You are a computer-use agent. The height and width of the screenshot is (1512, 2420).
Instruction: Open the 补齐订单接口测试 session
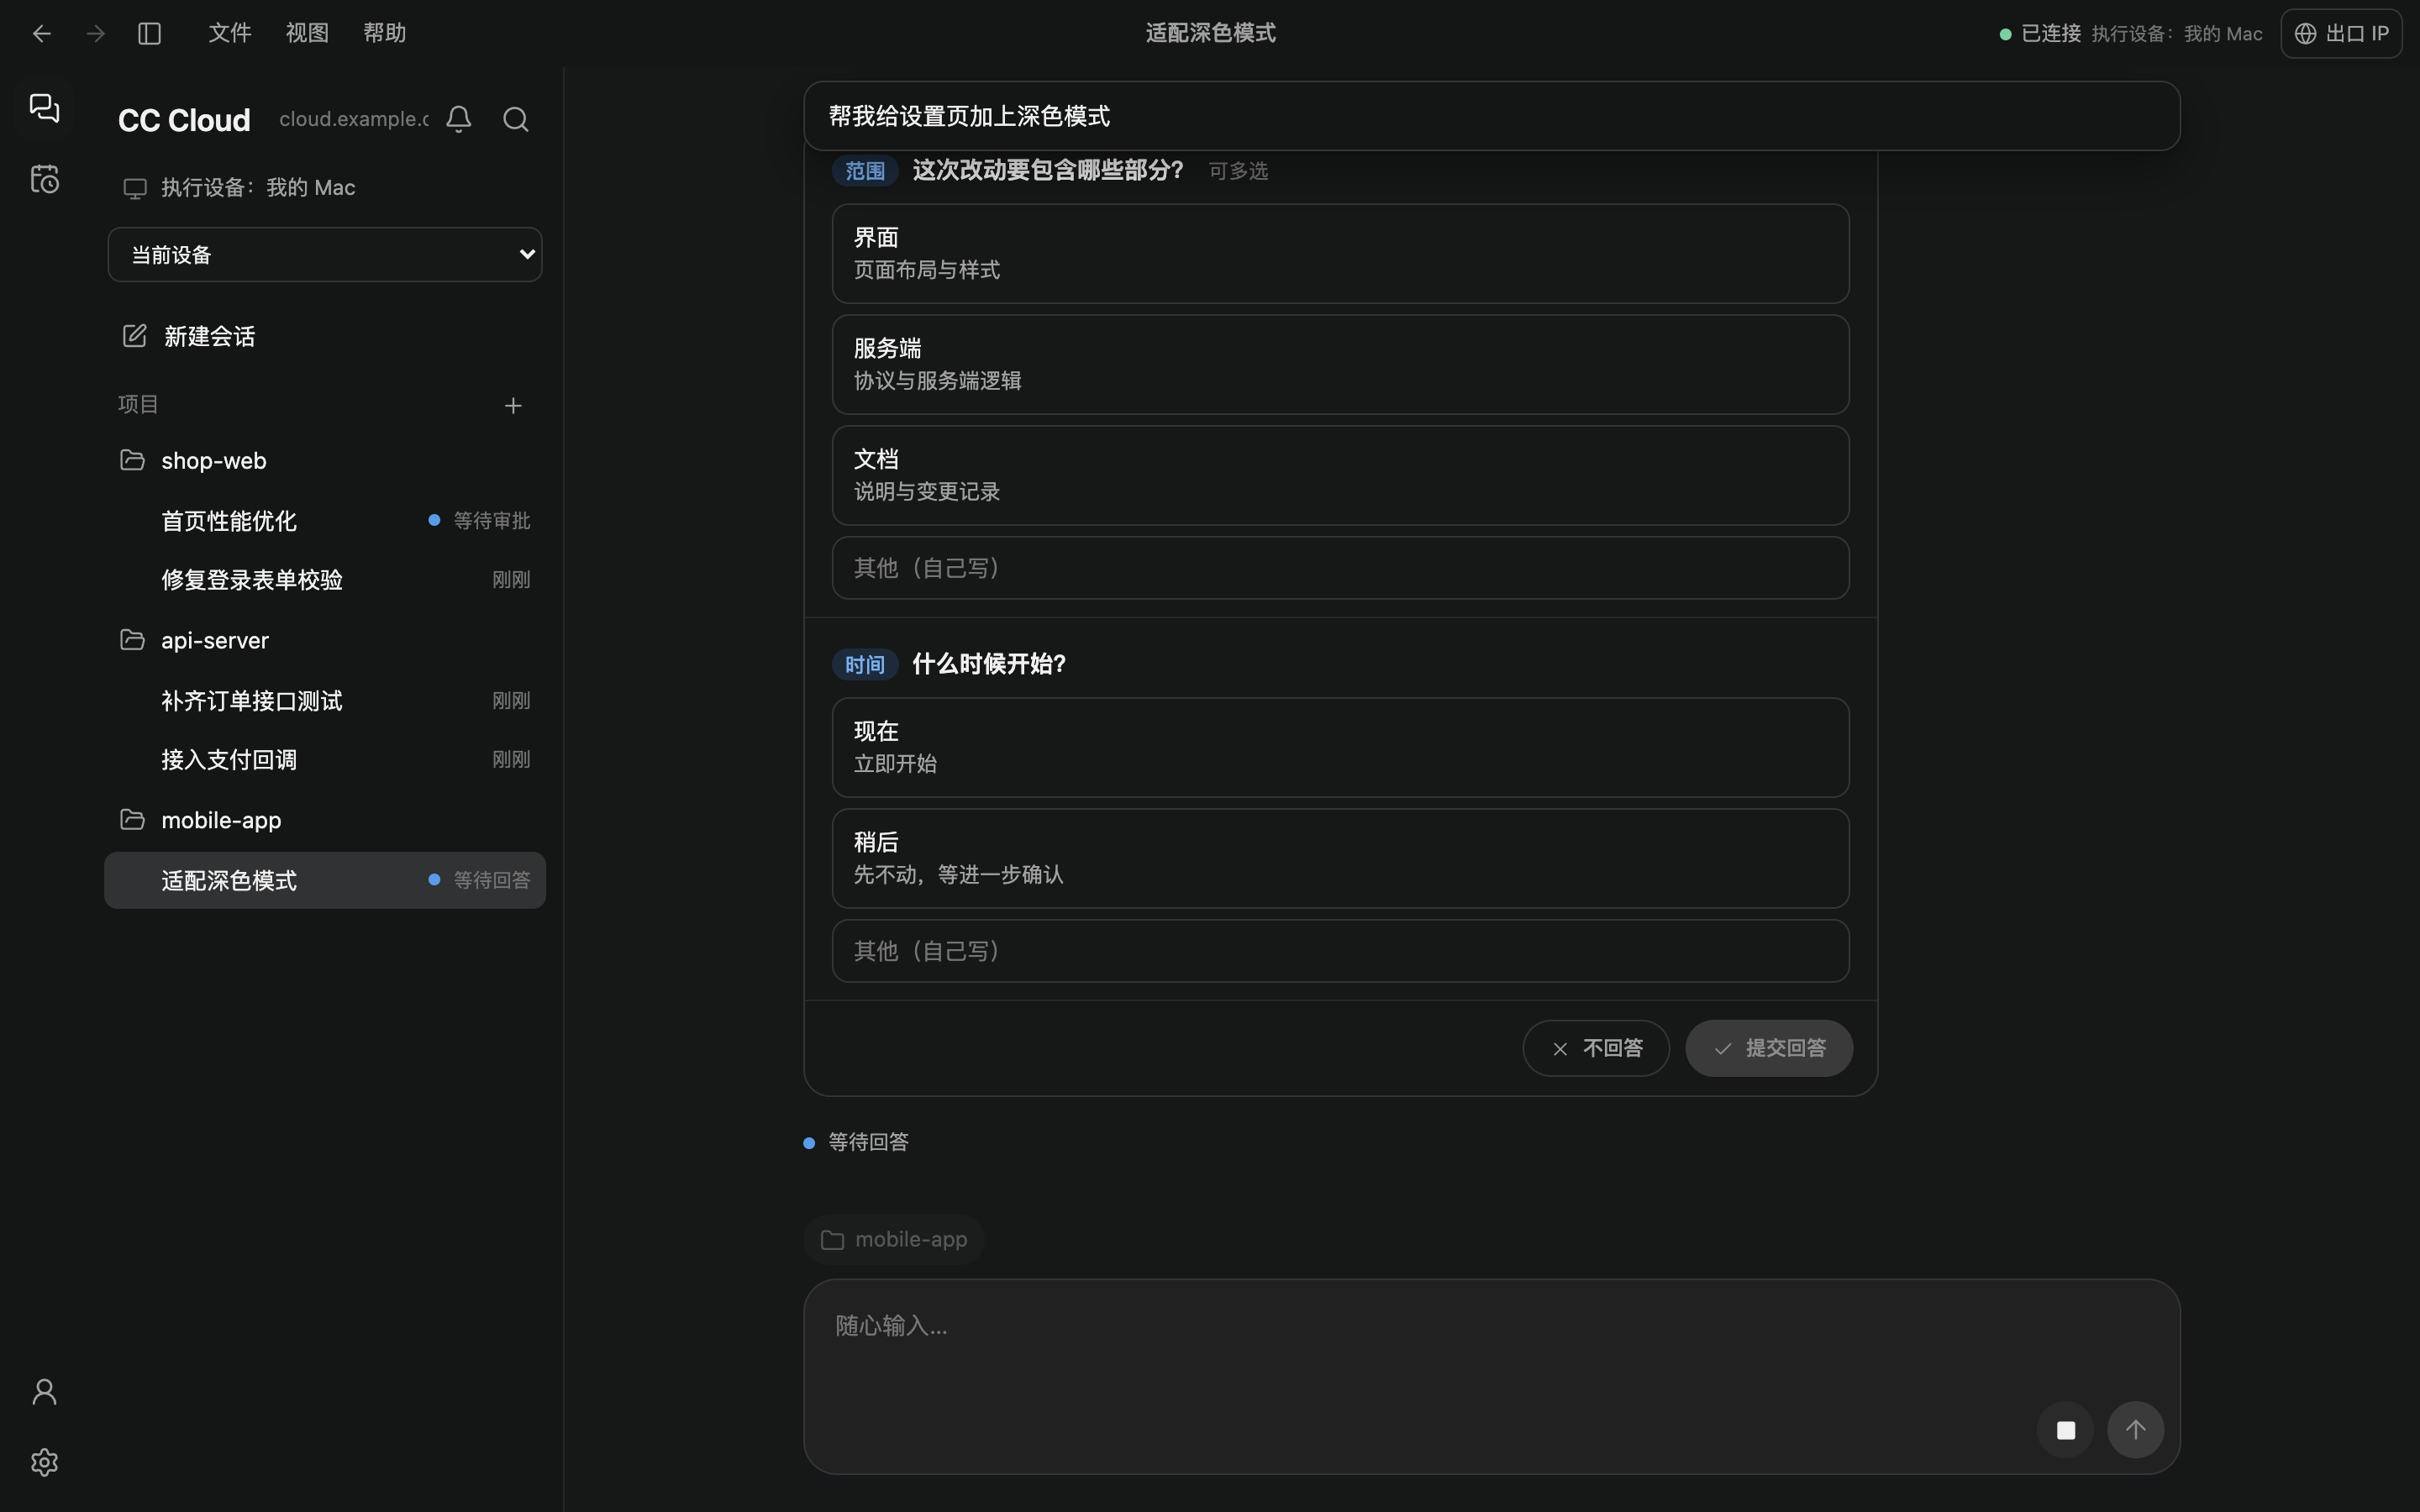325,701
